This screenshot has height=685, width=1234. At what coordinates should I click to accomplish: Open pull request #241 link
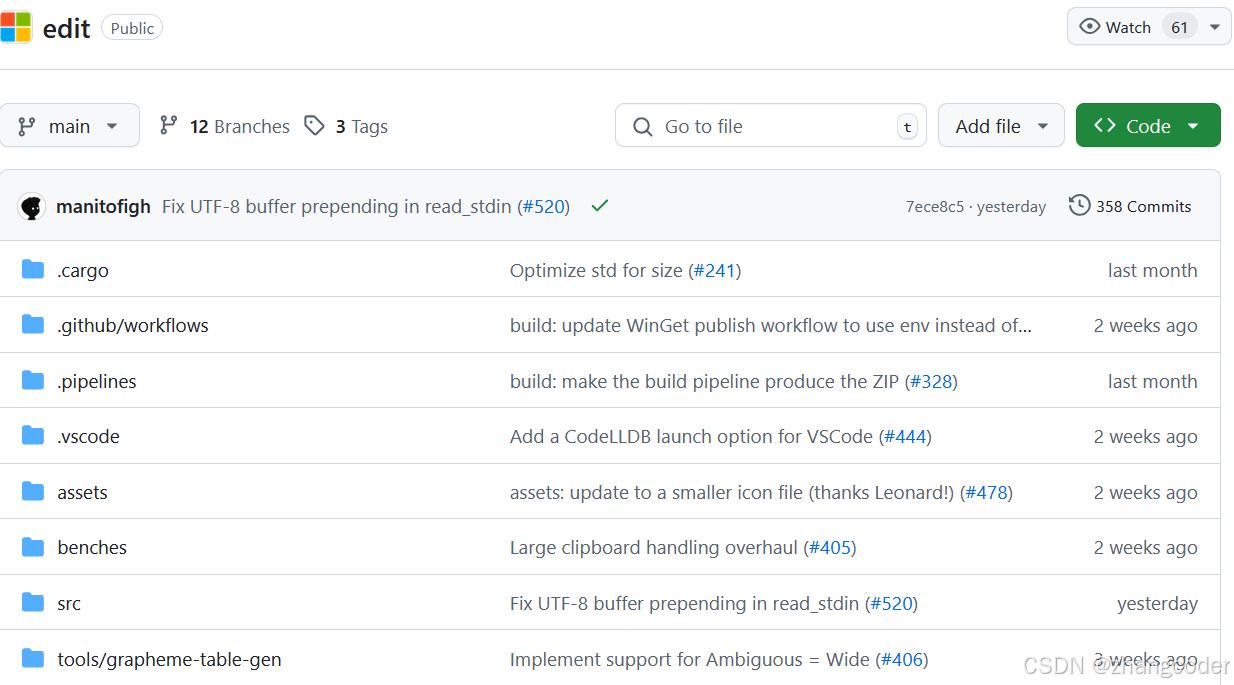[x=714, y=270]
